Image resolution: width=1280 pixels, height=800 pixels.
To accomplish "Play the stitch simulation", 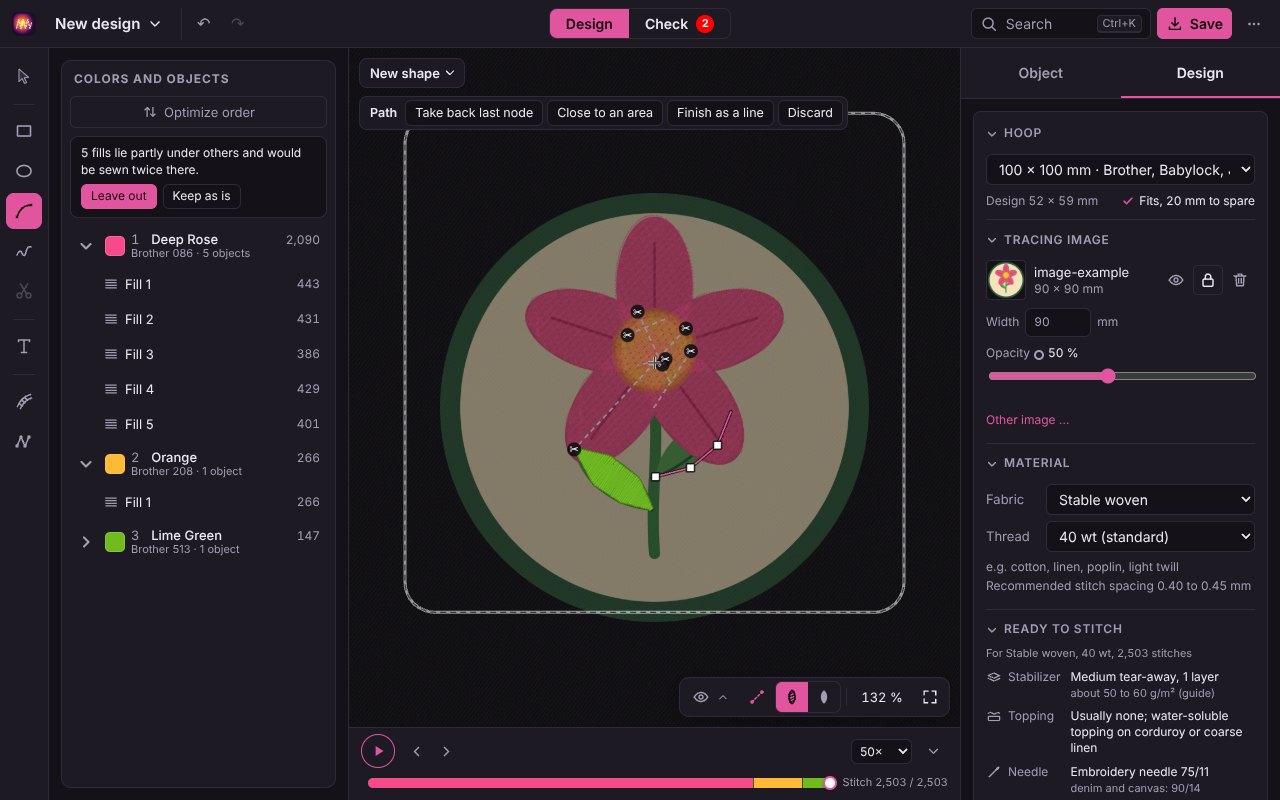I will pos(378,751).
